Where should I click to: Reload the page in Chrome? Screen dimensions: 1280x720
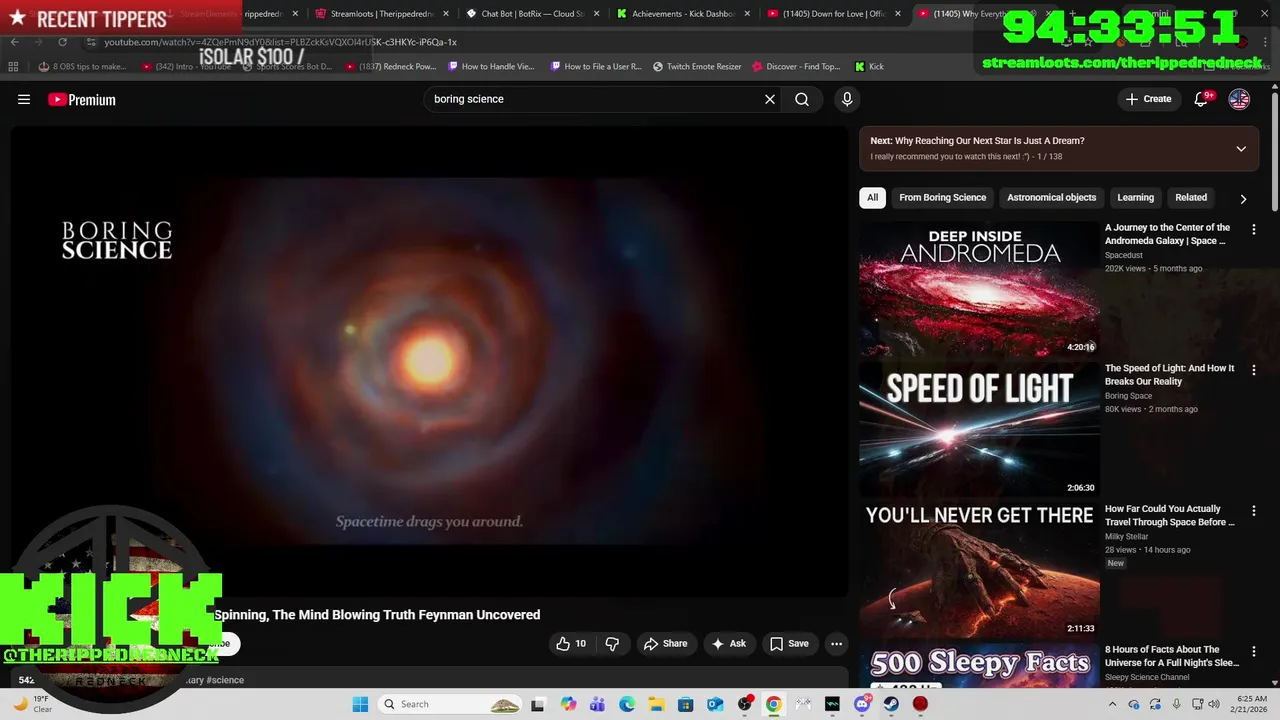pos(62,42)
